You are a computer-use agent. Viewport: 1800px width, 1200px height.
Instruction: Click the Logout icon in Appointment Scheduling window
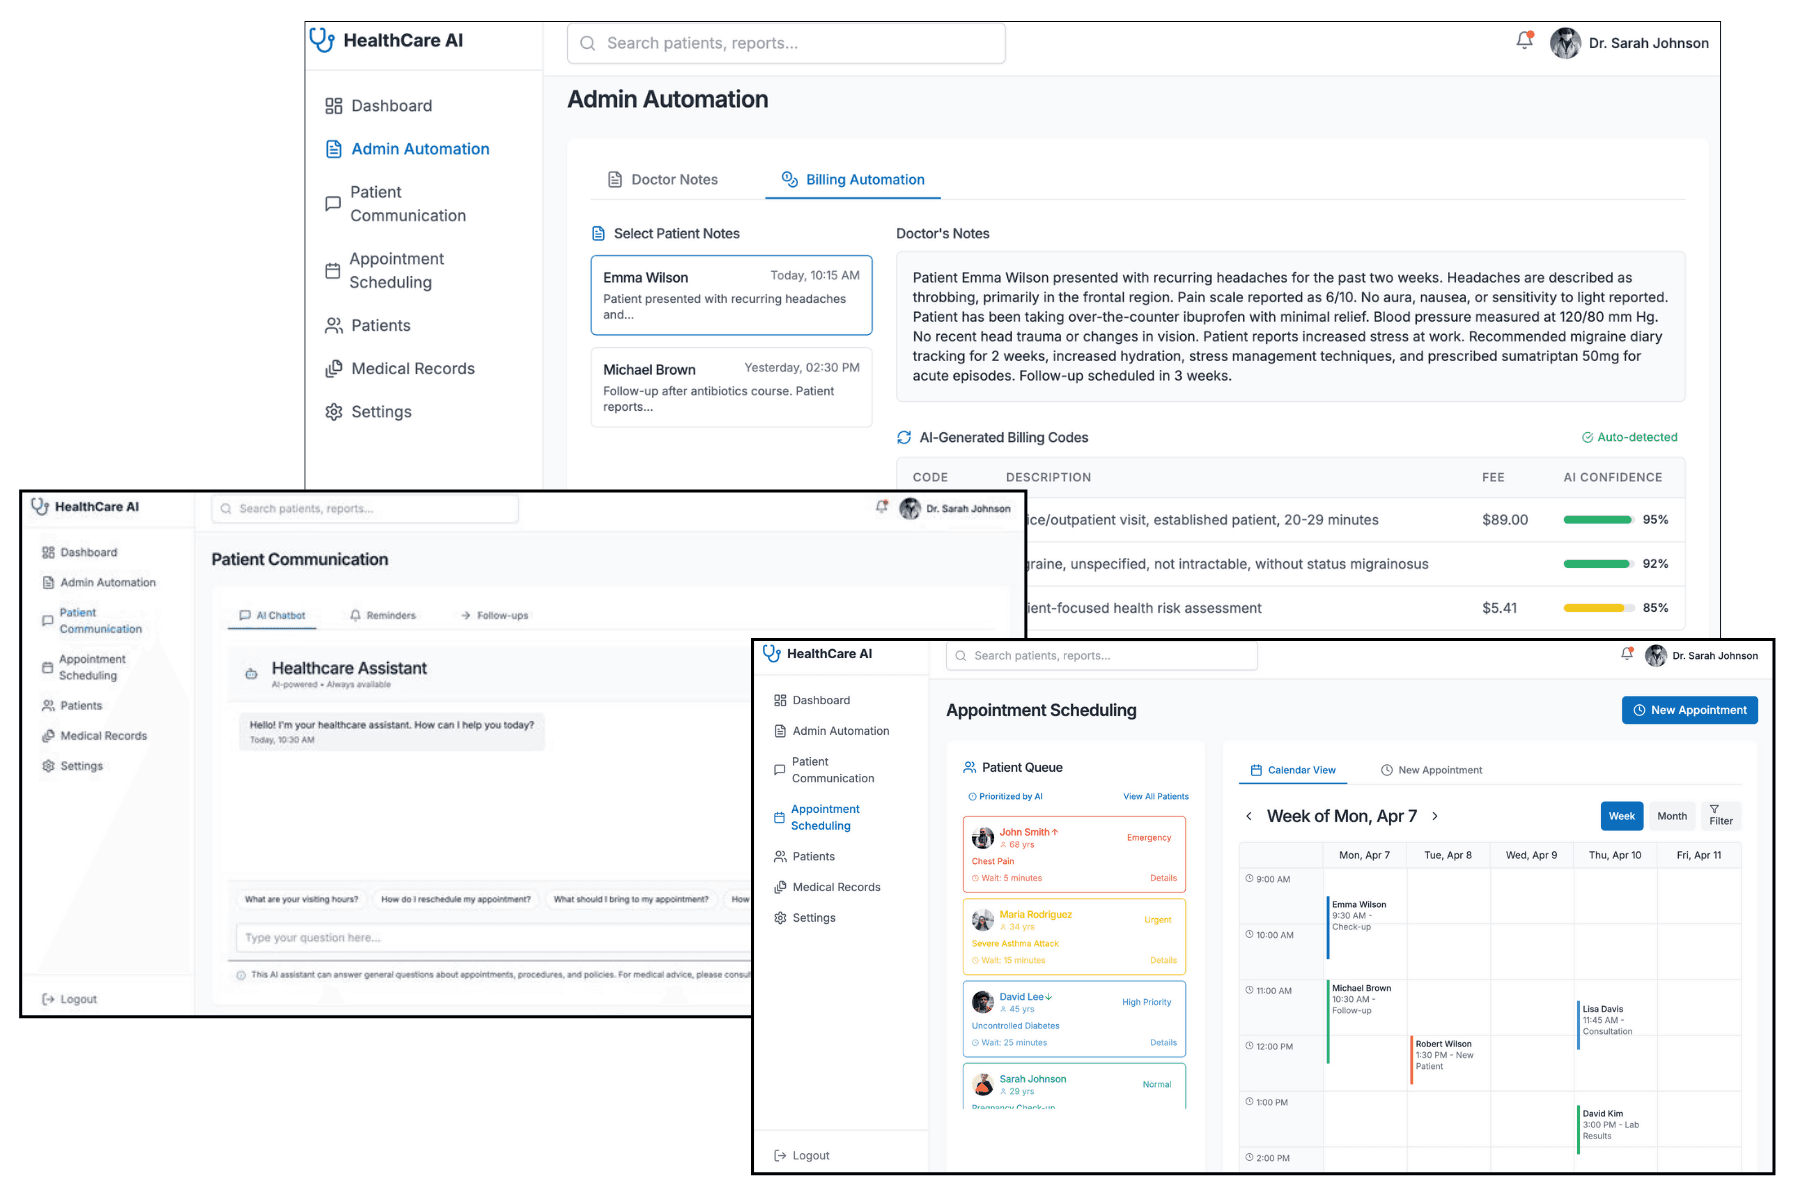780,1155
